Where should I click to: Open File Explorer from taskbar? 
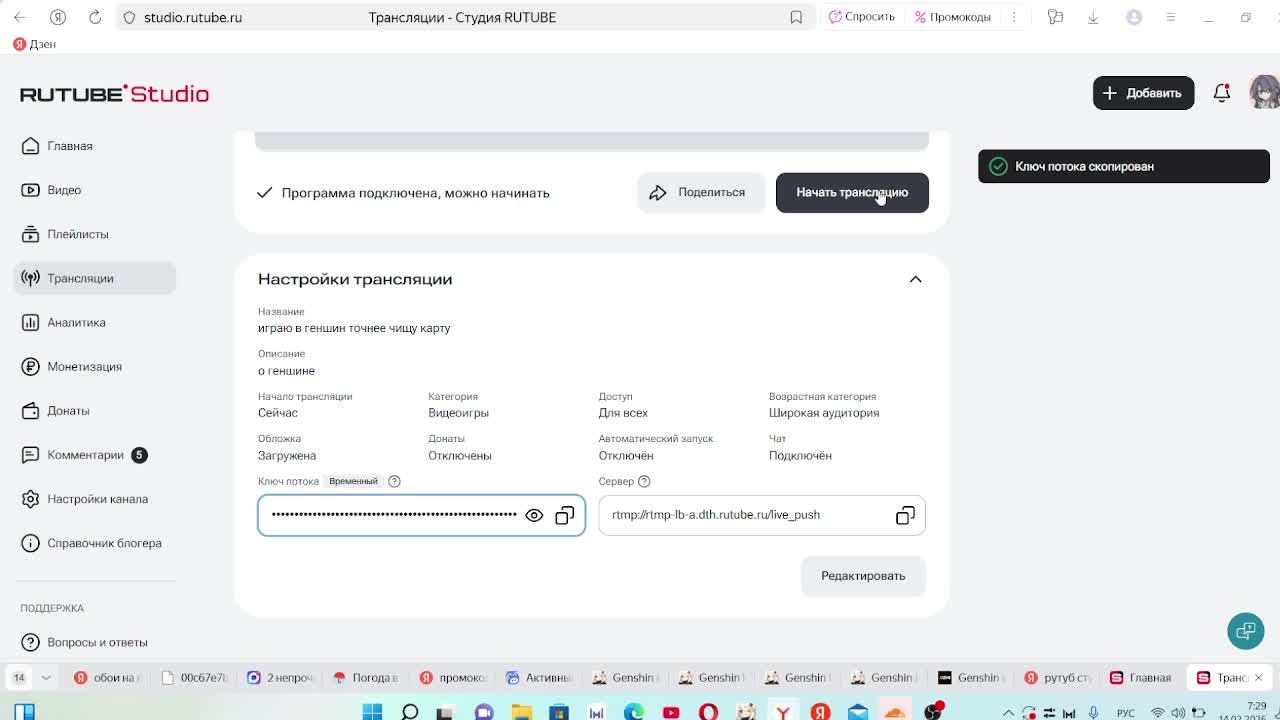pos(521,712)
